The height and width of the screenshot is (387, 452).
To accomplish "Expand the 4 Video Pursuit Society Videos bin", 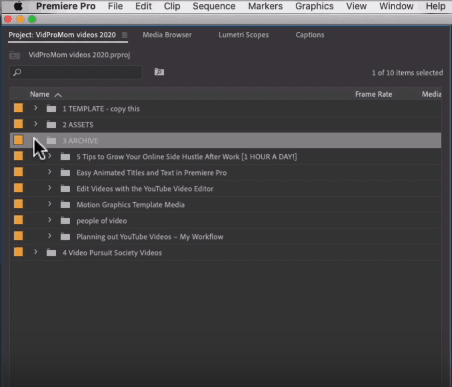I will (36, 252).
